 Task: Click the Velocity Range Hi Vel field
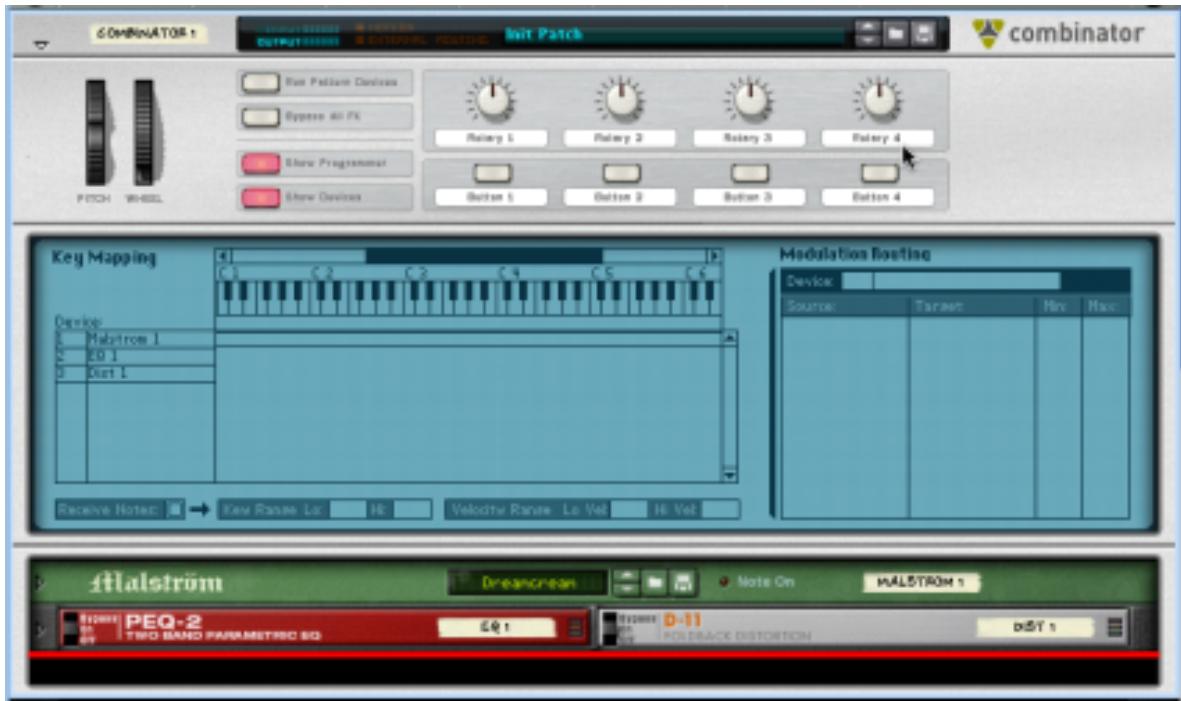point(721,510)
